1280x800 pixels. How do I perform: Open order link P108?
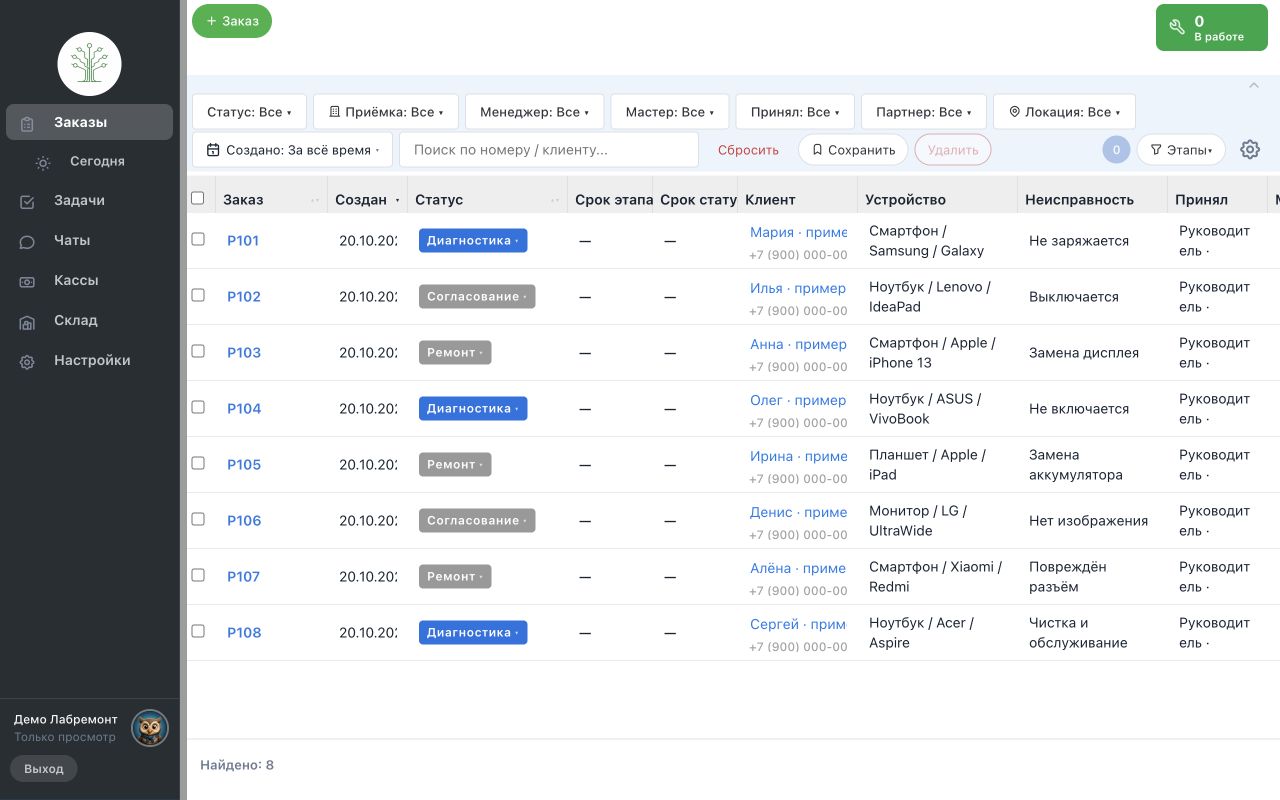pyautogui.click(x=244, y=632)
